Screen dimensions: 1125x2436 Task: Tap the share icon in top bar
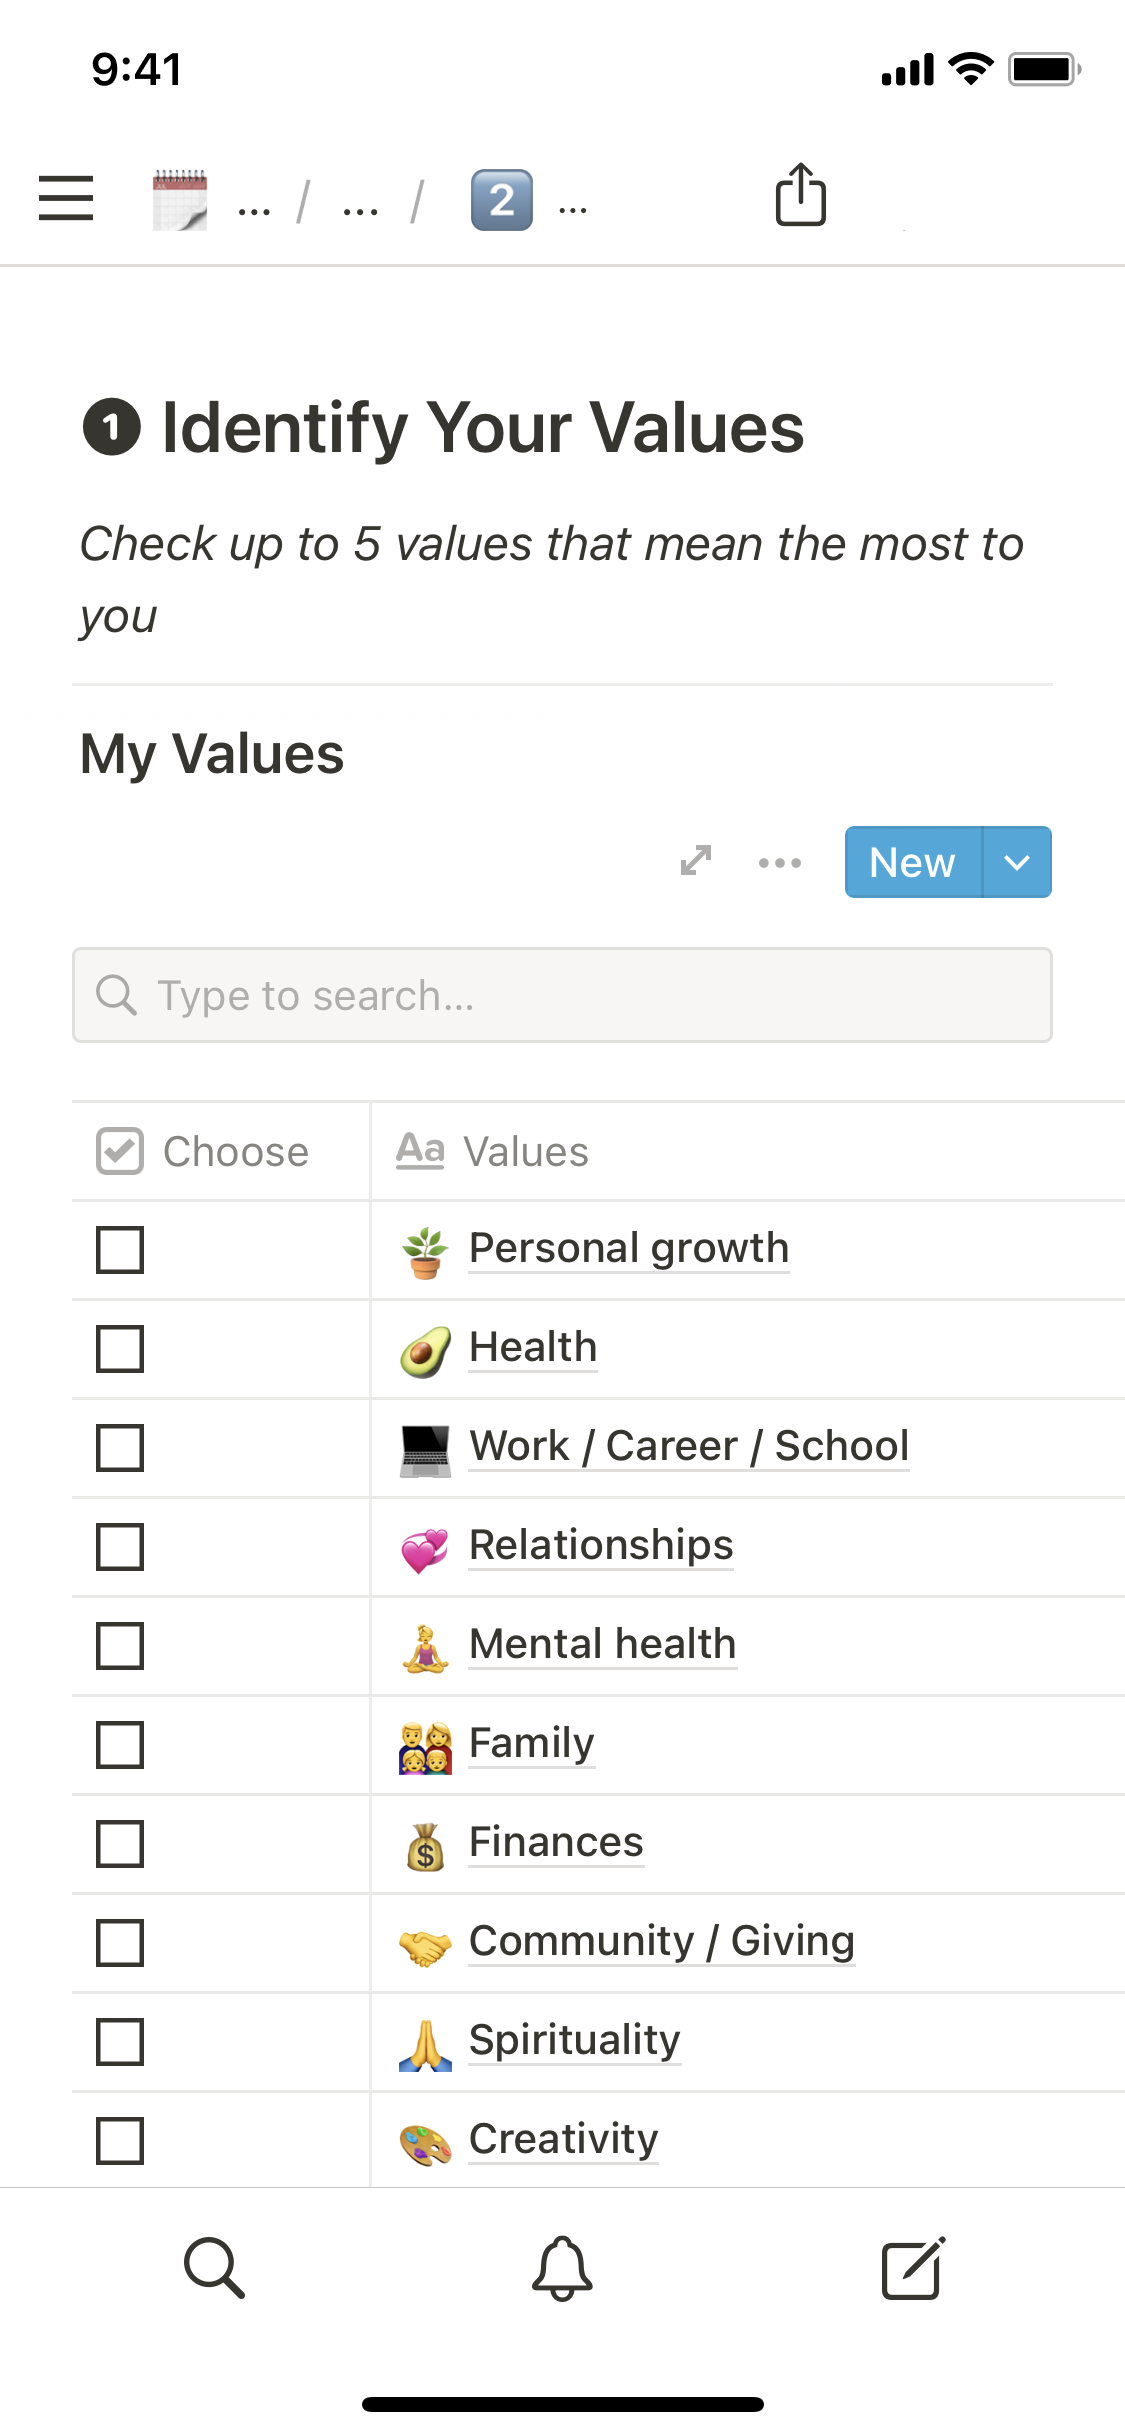click(x=800, y=195)
